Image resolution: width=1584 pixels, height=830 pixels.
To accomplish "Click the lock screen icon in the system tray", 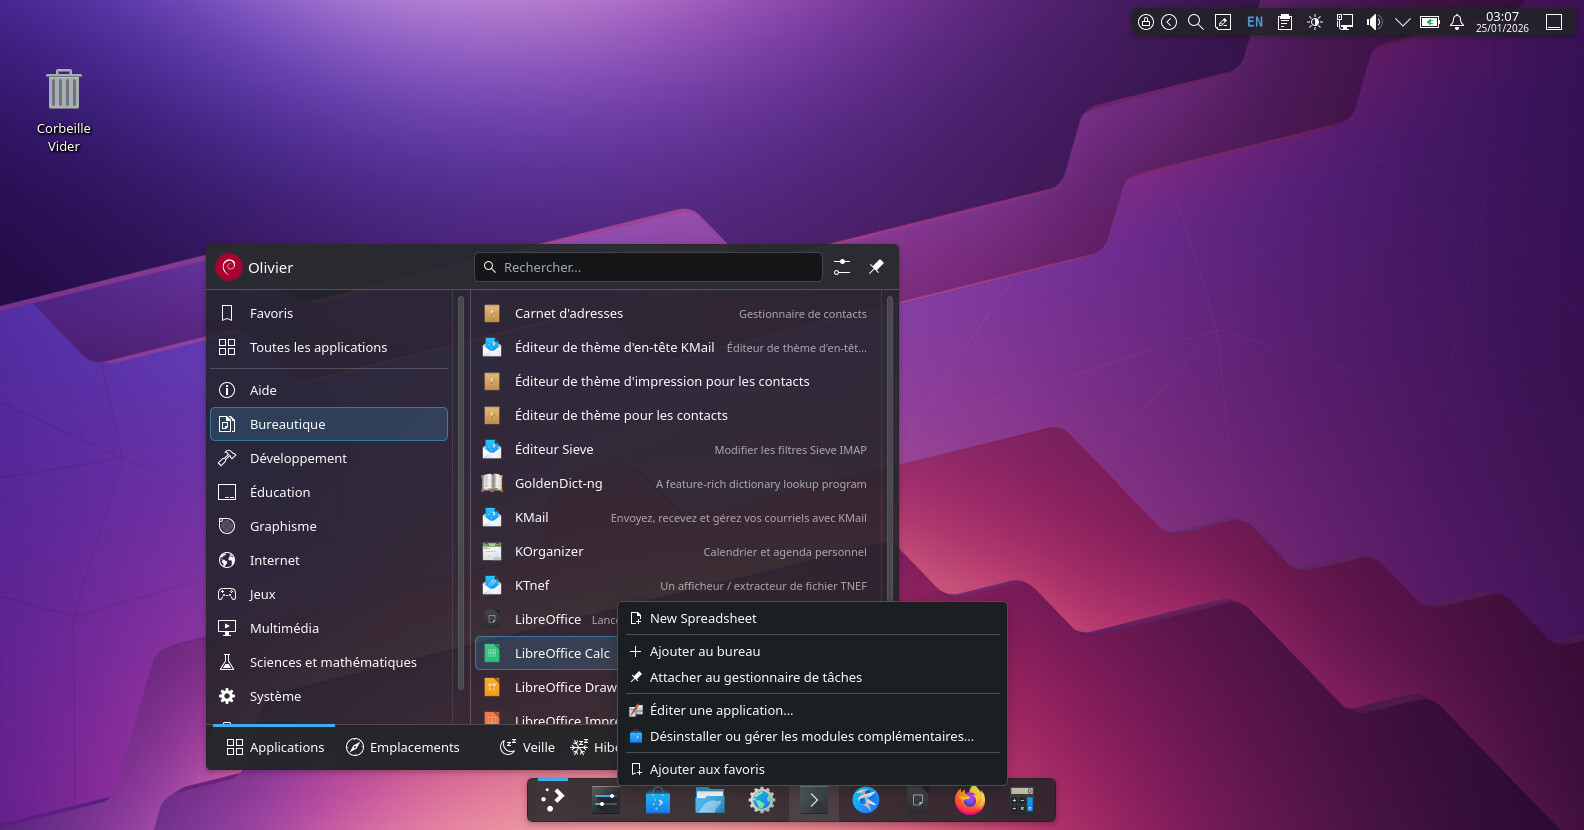I will coord(1146,22).
